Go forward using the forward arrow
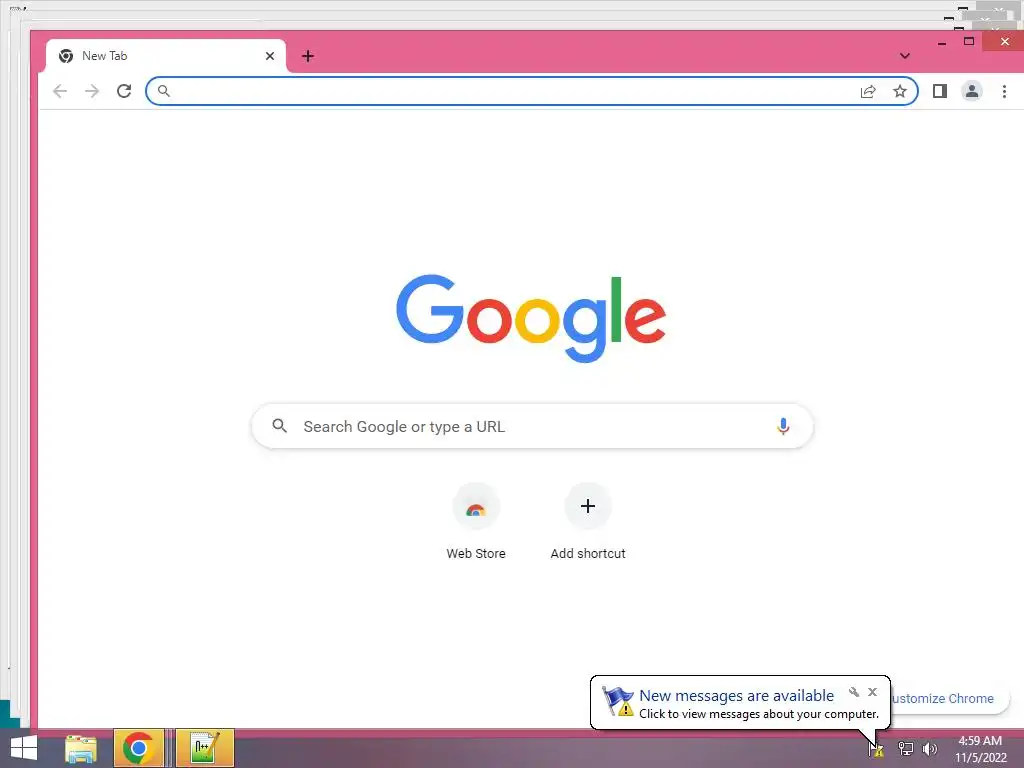1024x768 pixels. [x=92, y=91]
